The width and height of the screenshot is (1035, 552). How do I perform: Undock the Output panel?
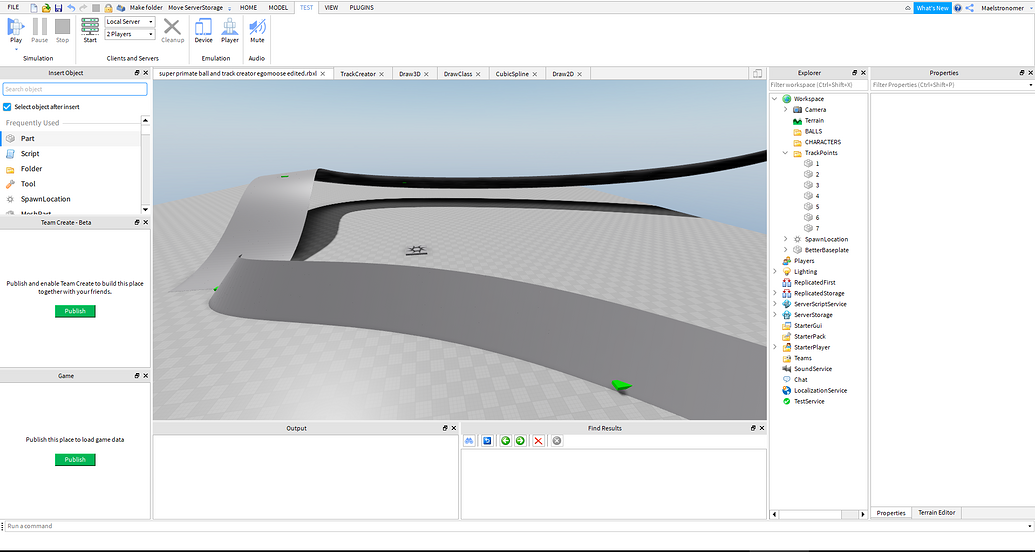click(446, 428)
